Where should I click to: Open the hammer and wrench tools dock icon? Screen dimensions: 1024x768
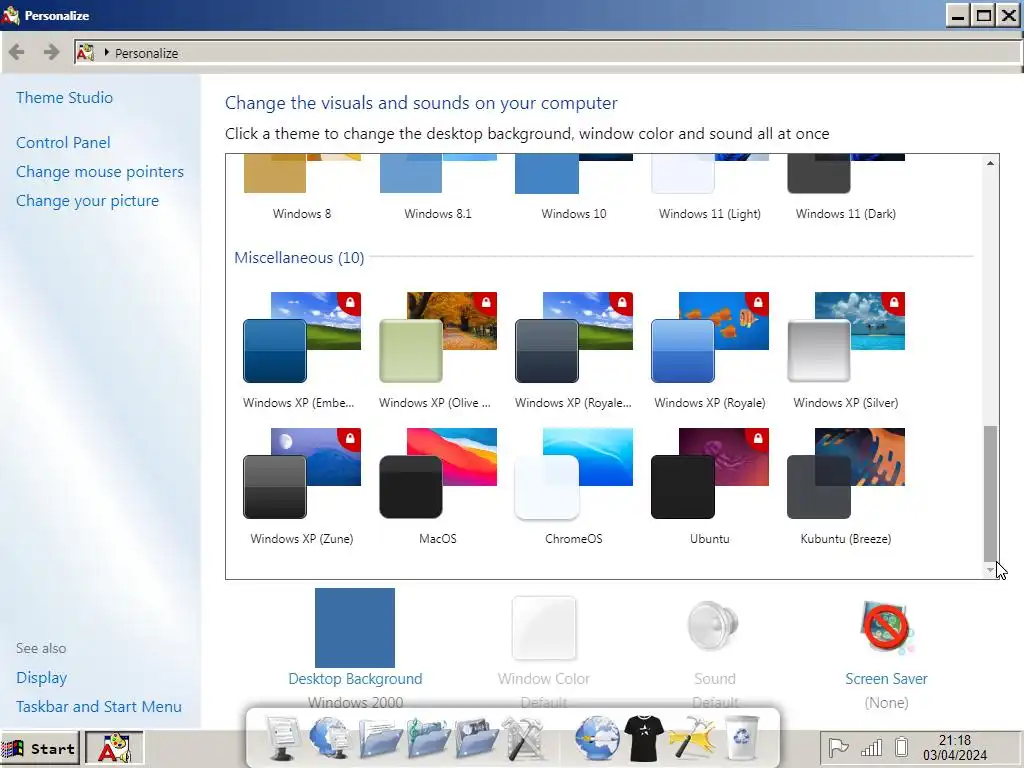(x=523, y=738)
